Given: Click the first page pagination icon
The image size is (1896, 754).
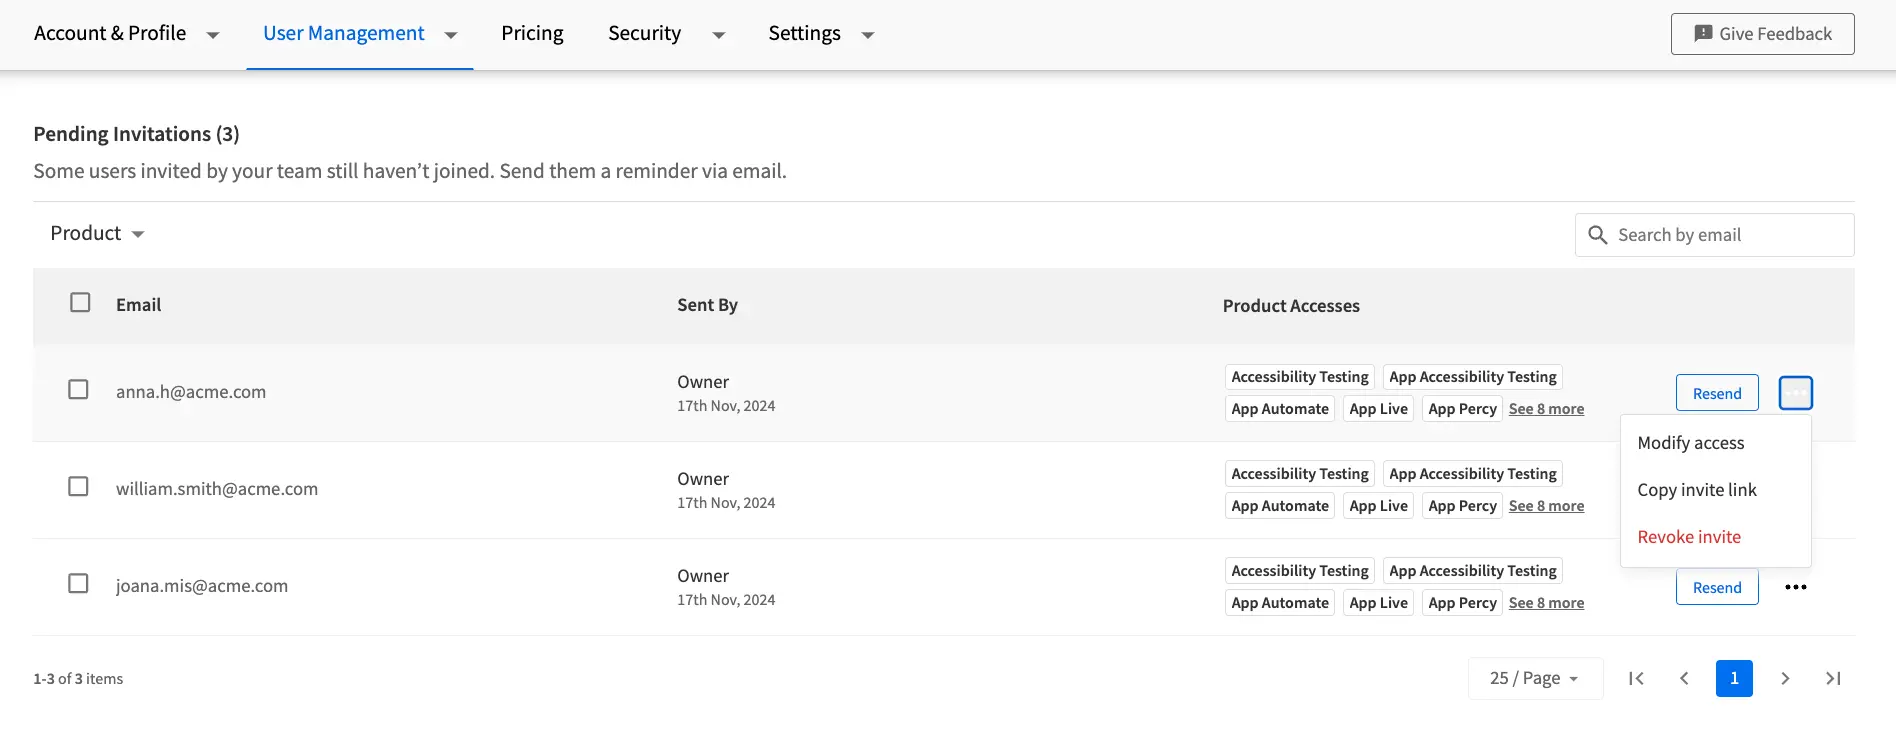Looking at the screenshot, I should [1636, 678].
